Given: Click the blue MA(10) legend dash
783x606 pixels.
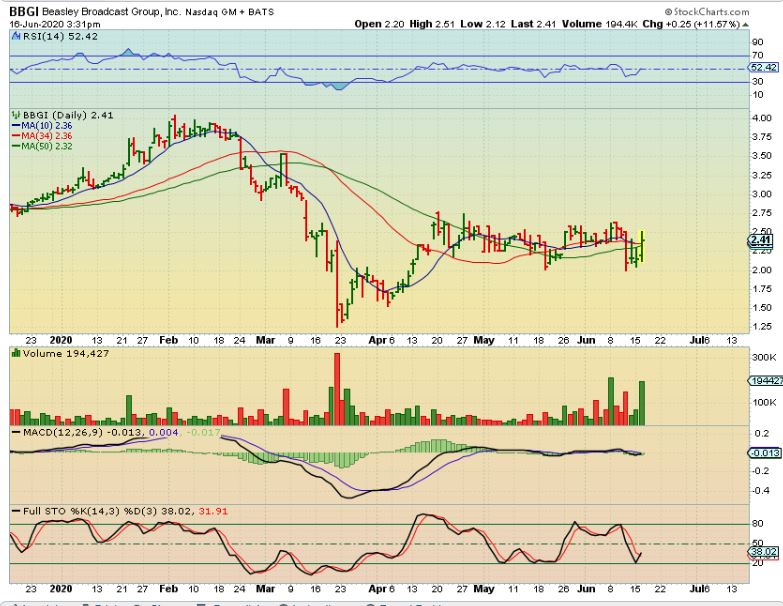Looking at the screenshot, I should [15, 126].
